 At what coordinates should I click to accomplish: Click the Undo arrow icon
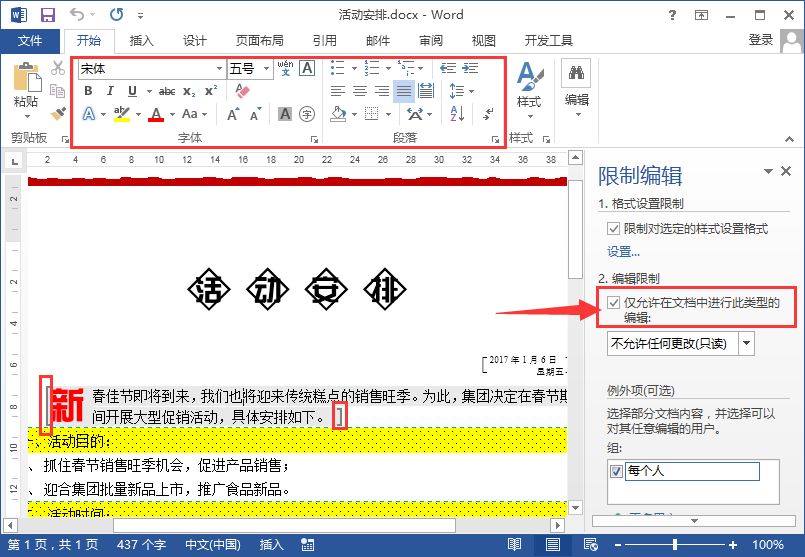pyautogui.click(x=77, y=14)
